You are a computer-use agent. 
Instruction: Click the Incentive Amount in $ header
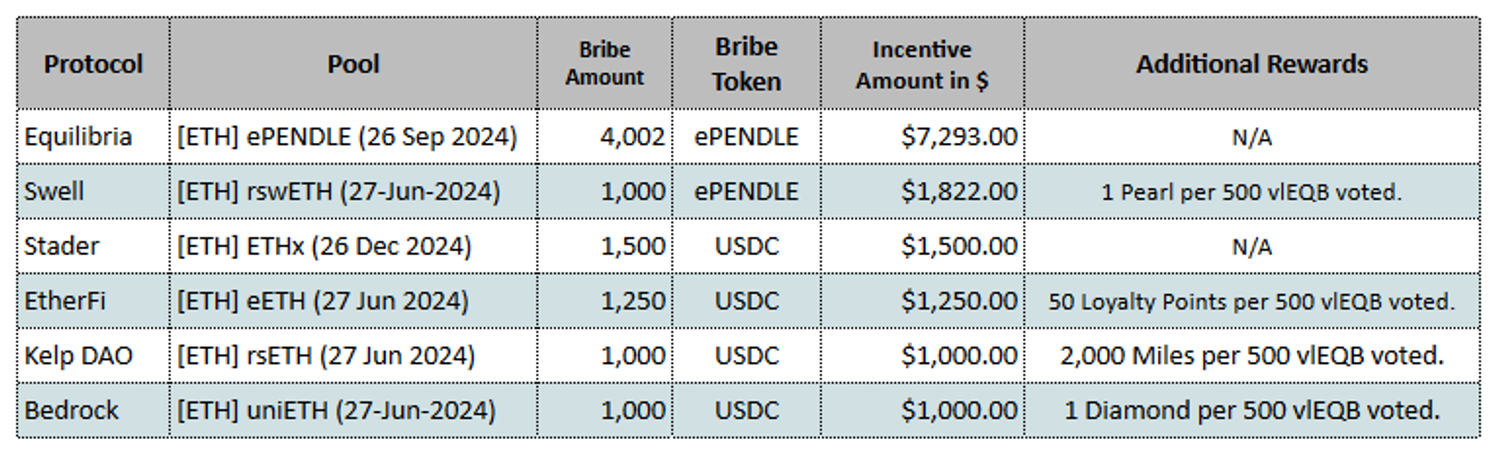921,64
